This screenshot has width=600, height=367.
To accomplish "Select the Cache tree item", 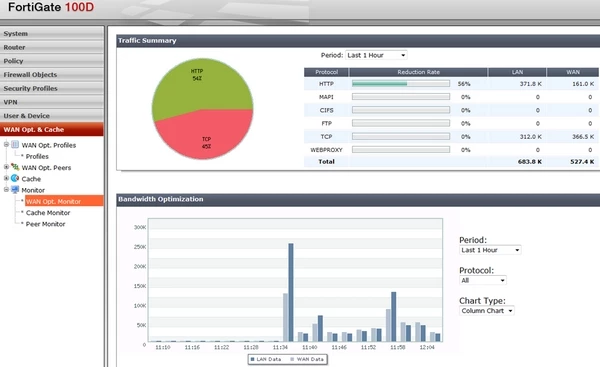I will pos(31,179).
